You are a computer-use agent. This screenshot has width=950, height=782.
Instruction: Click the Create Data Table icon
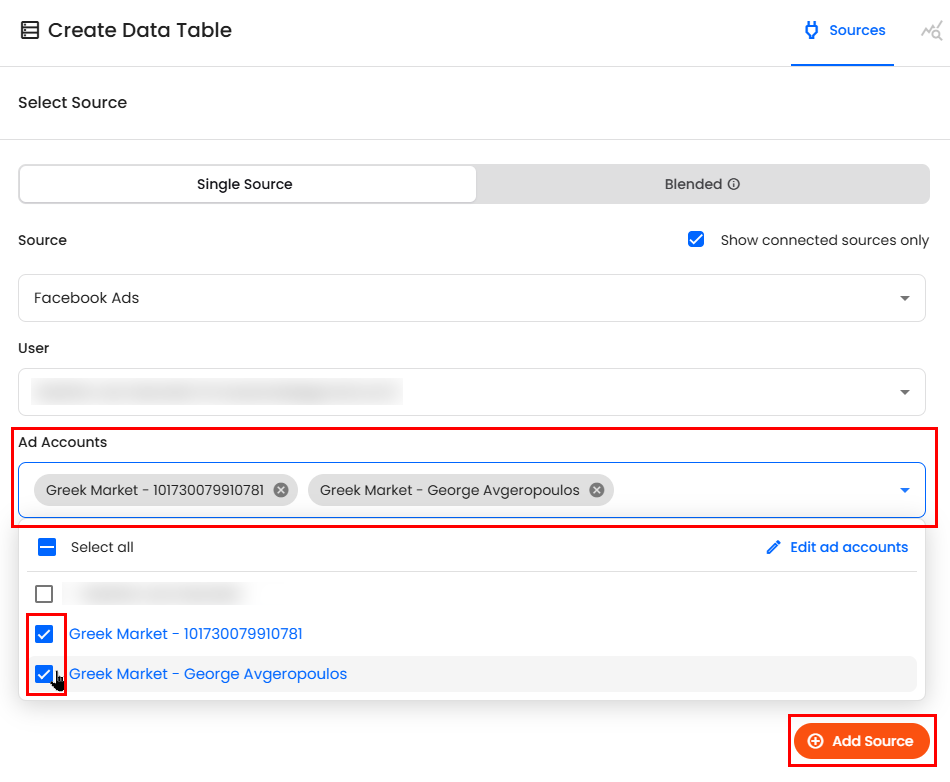30,31
